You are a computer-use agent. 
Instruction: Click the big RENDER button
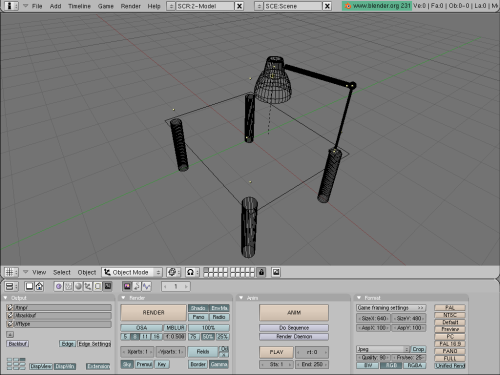(153, 312)
